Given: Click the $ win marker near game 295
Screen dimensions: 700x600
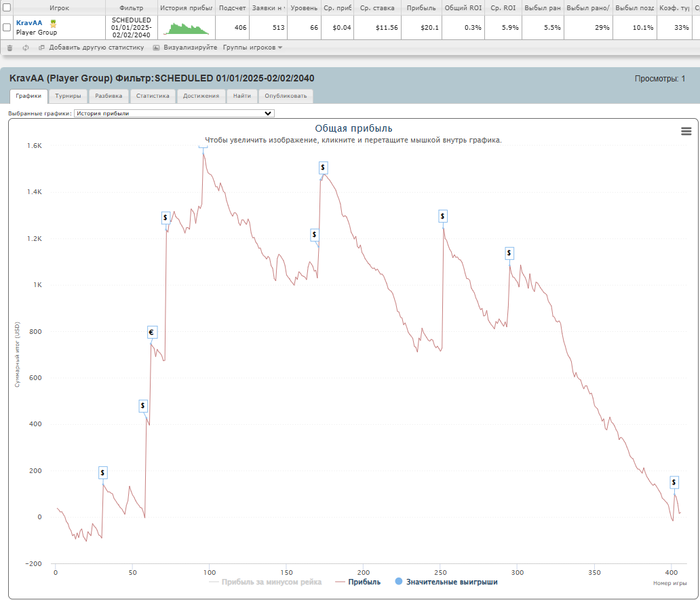Looking at the screenshot, I should coord(509,253).
